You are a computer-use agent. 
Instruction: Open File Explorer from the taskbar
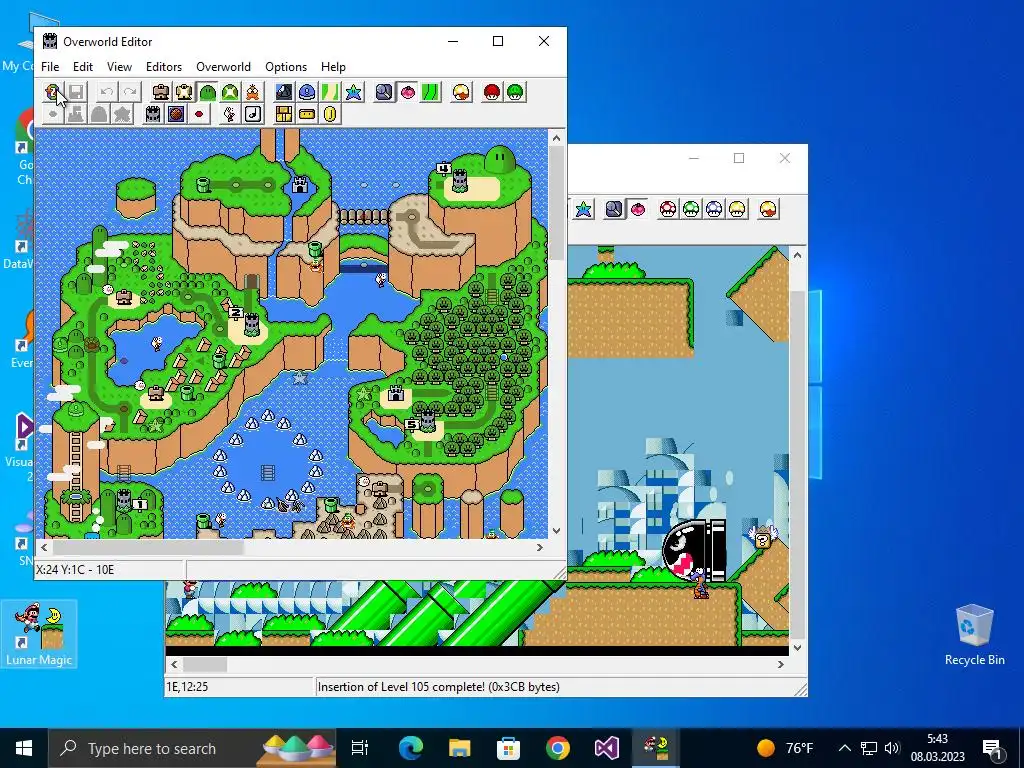[x=460, y=748]
